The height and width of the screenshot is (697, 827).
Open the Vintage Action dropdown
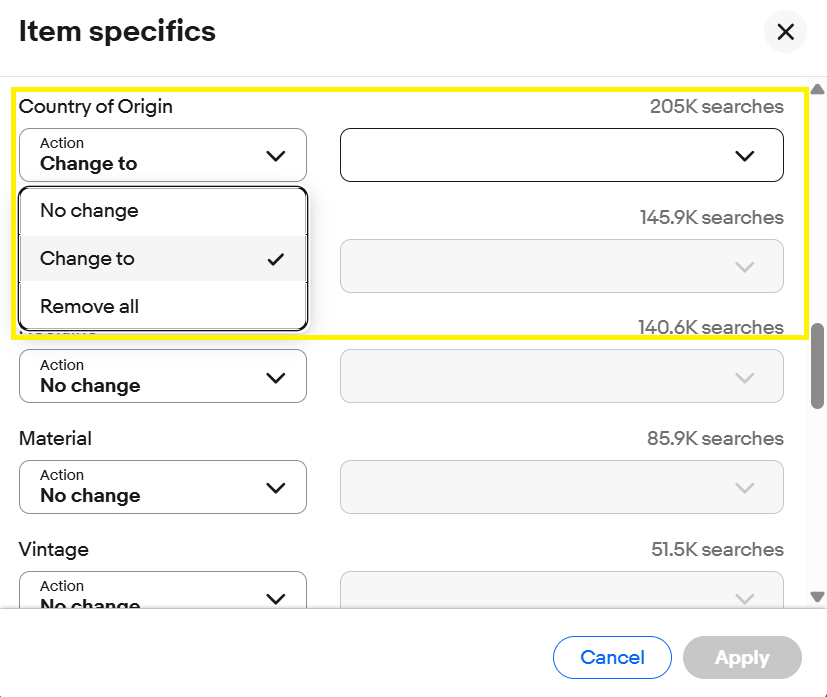tap(162, 596)
